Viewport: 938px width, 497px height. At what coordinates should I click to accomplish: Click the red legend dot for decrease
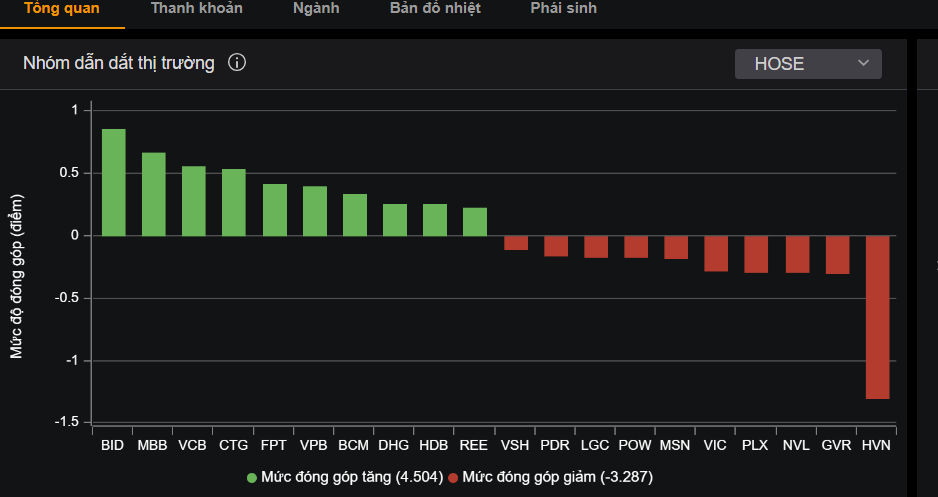454,477
